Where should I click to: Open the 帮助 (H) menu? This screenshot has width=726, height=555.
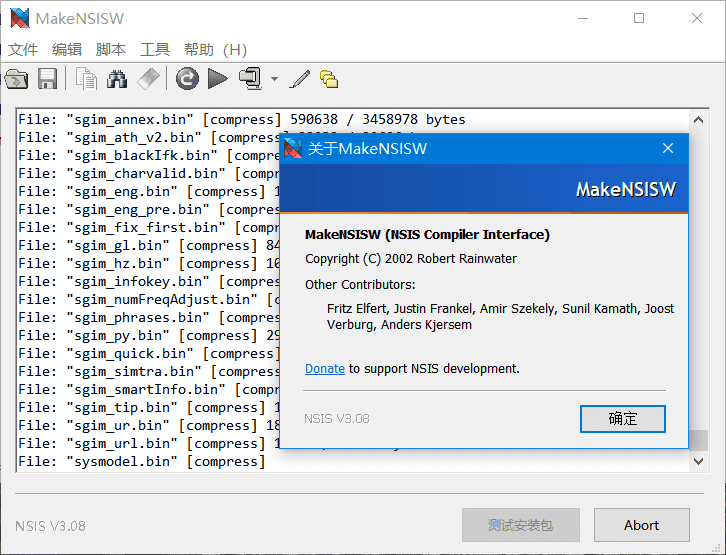click(215, 49)
